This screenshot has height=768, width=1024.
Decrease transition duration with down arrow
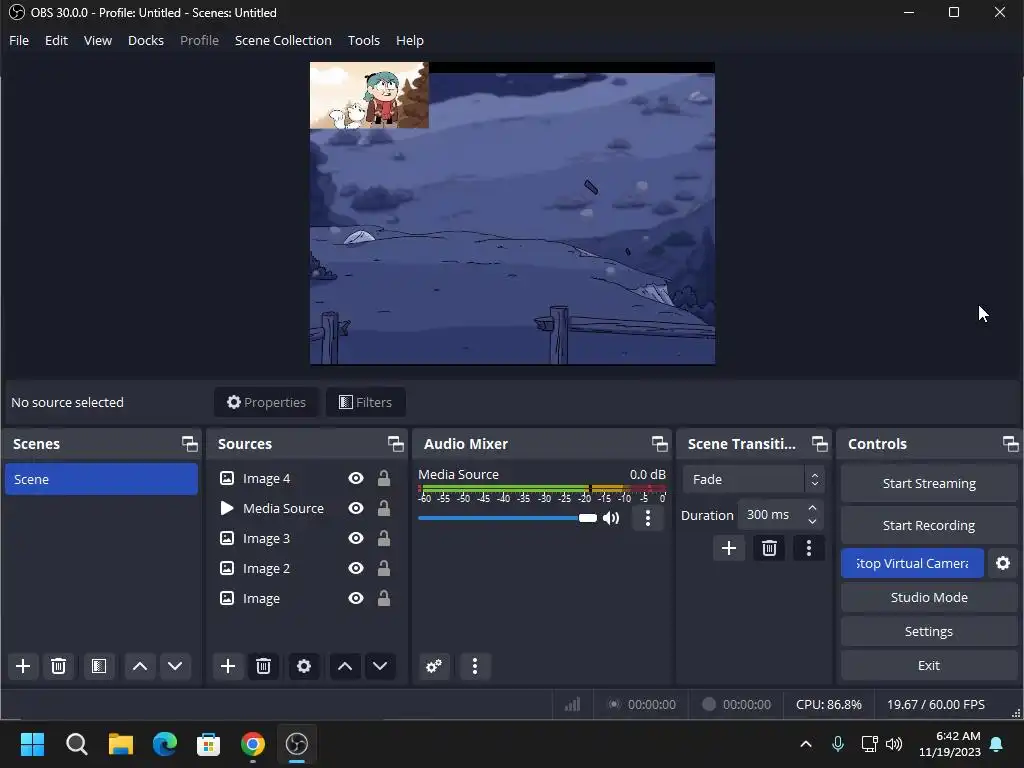pos(812,521)
